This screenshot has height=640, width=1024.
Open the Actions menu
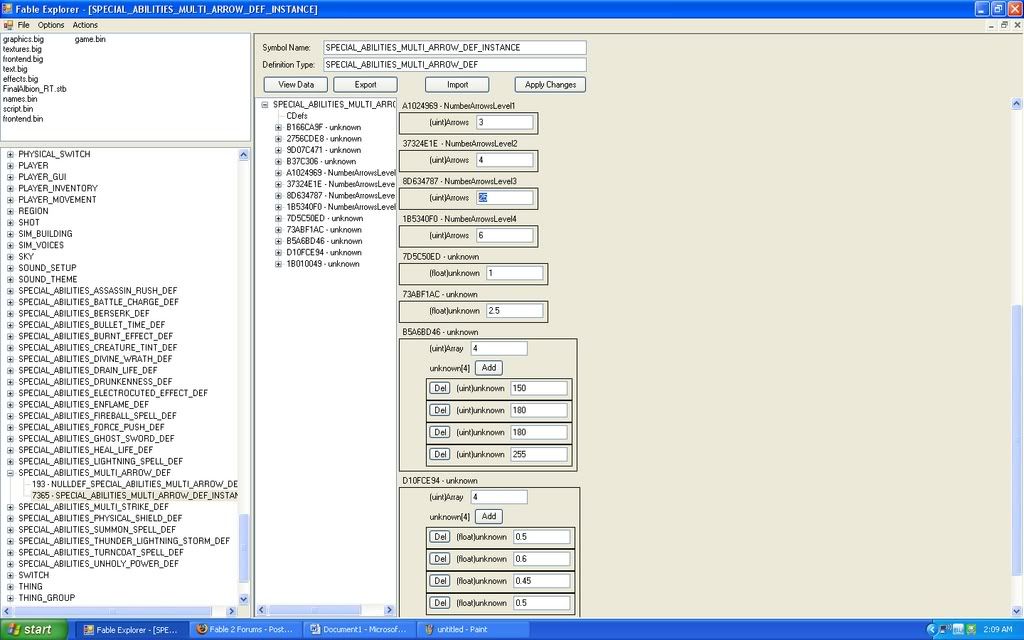(x=85, y=25)
